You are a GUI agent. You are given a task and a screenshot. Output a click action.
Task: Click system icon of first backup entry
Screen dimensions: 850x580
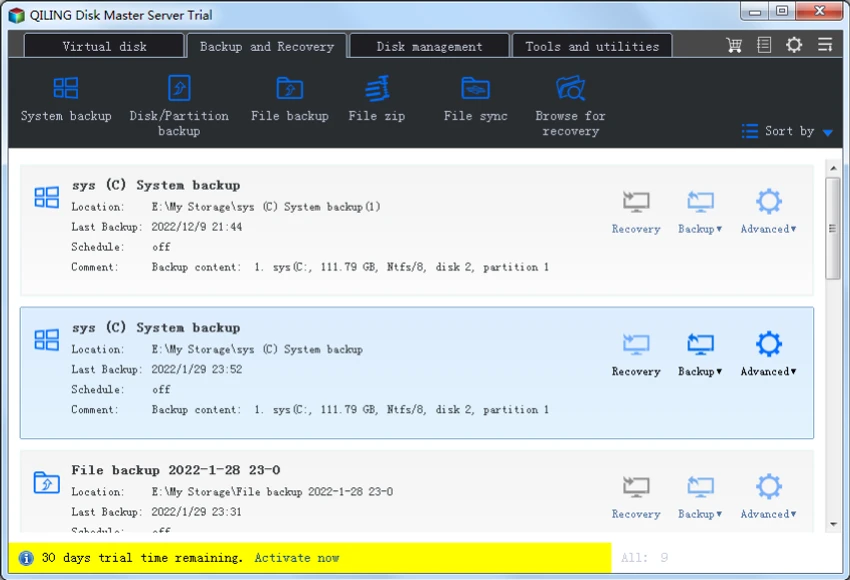click(x=47, y=197)
